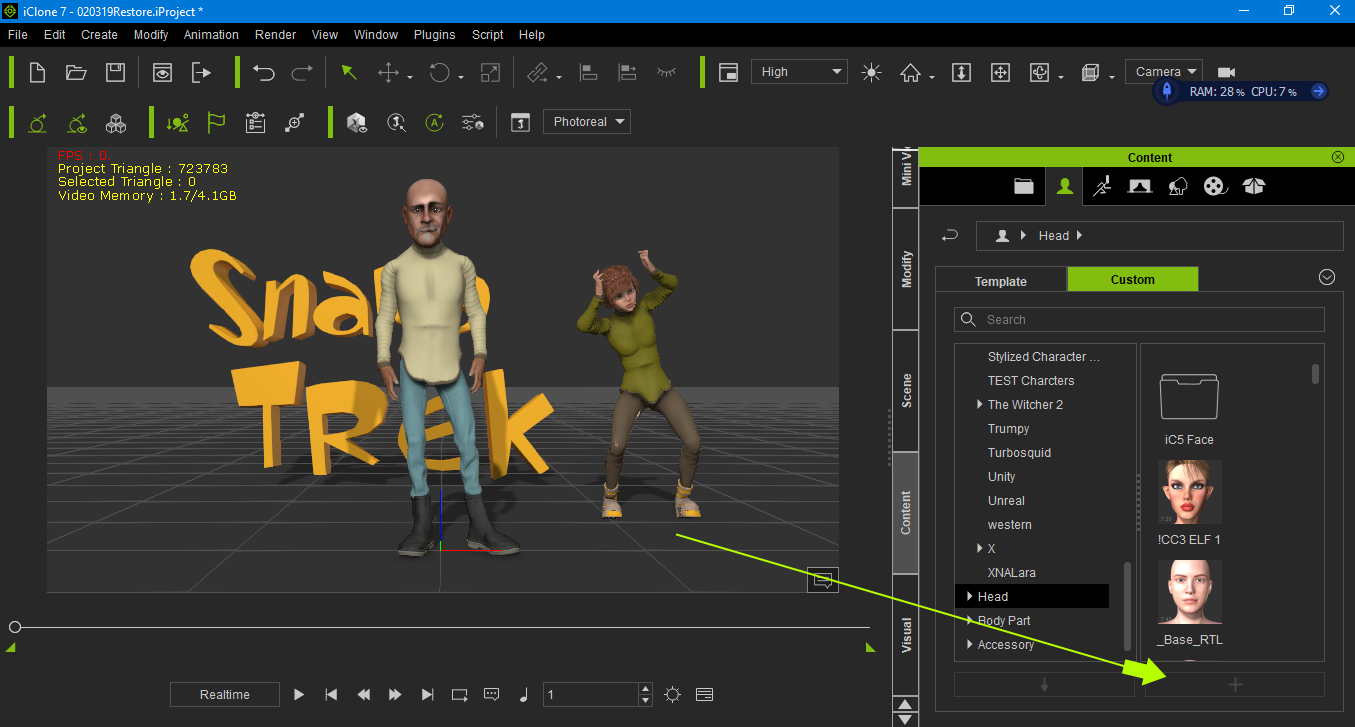1355x727 pixels.
Task: Open the Render menu
Action: (x=276, y=34)
